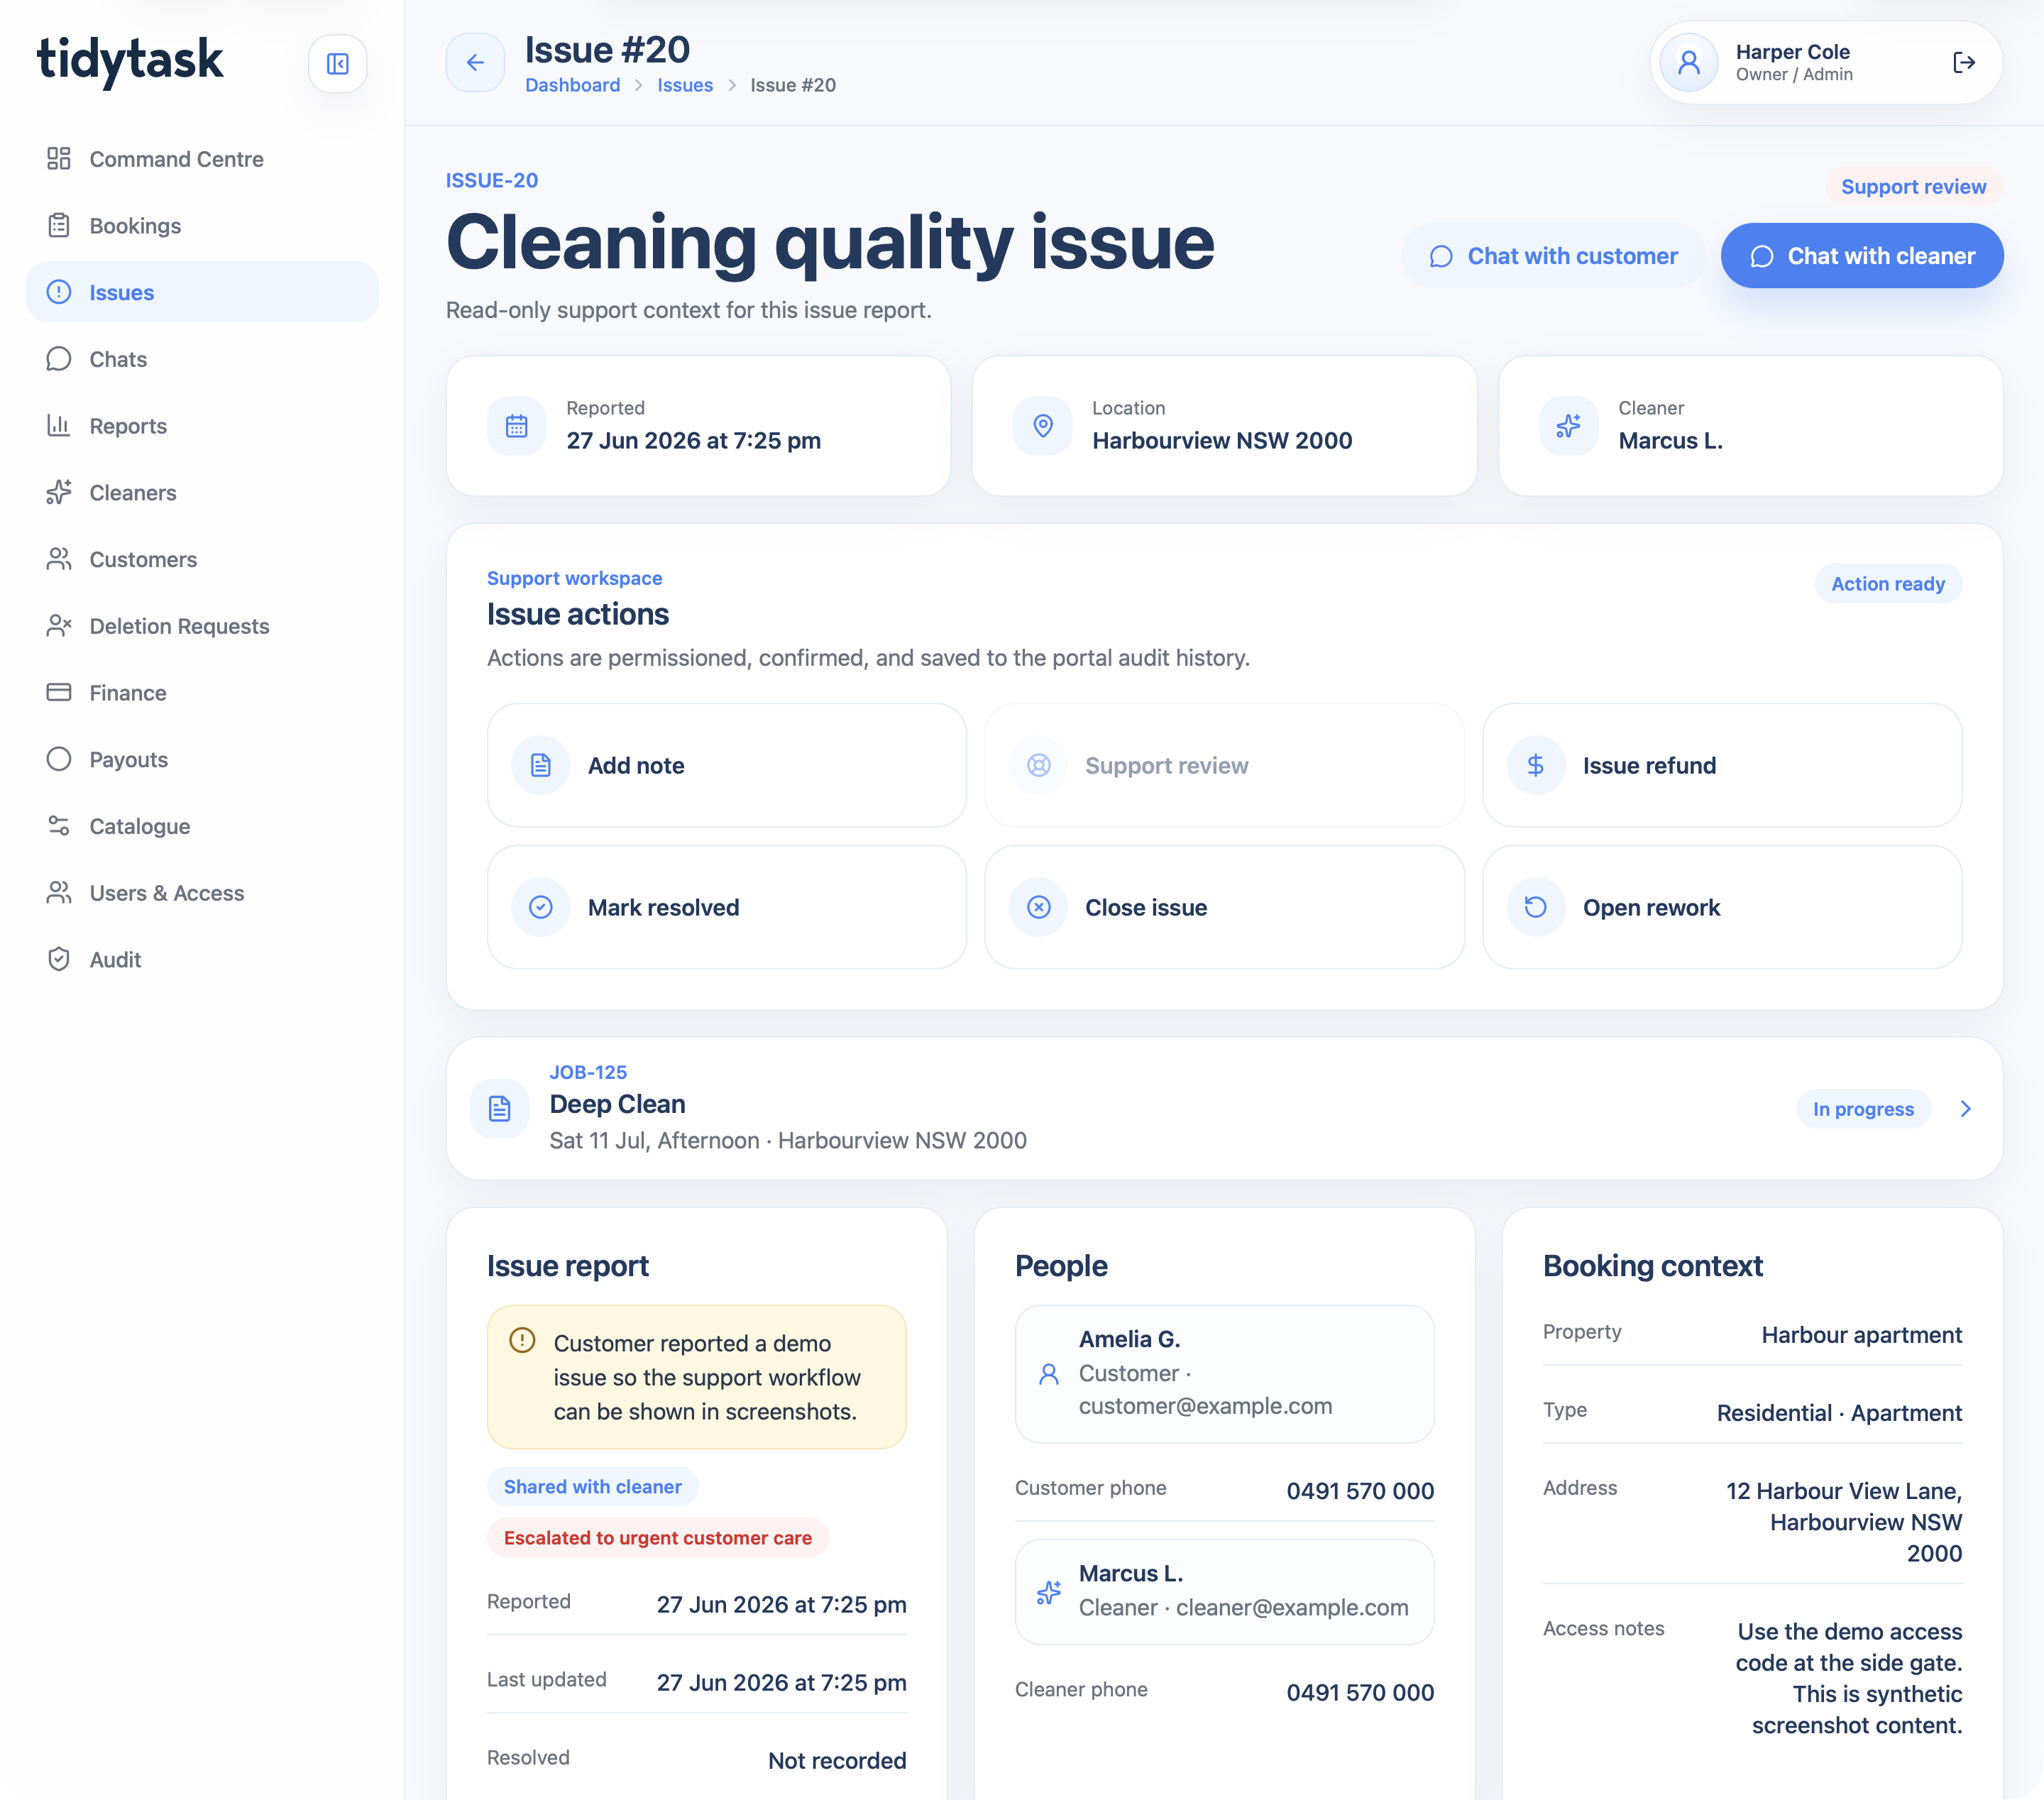Click the Issue refund action
Image resolution: width=2044 pixels, height=1800 pixels.
[x=1722, y=766]
